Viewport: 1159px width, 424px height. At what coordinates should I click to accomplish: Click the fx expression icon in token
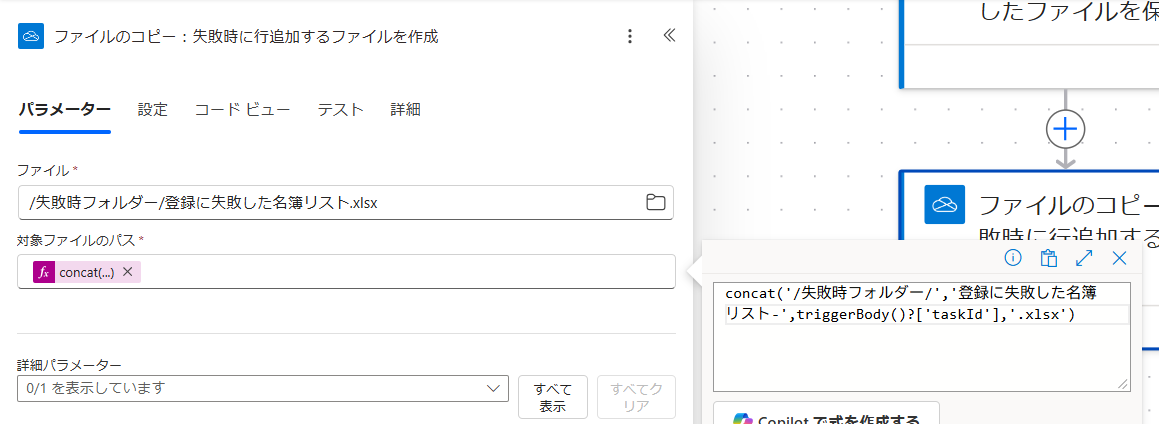(x=43, y=272)
